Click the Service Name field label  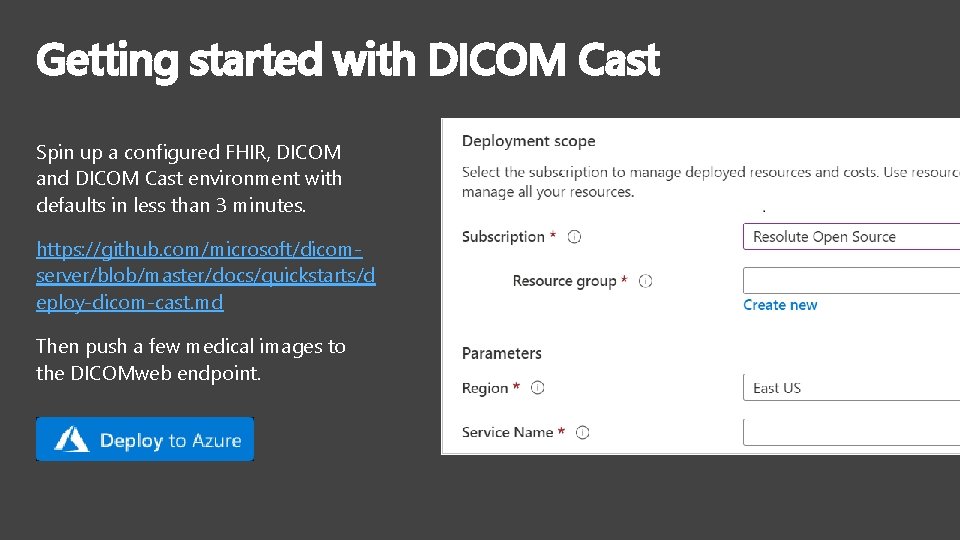[x=508, y=432]
